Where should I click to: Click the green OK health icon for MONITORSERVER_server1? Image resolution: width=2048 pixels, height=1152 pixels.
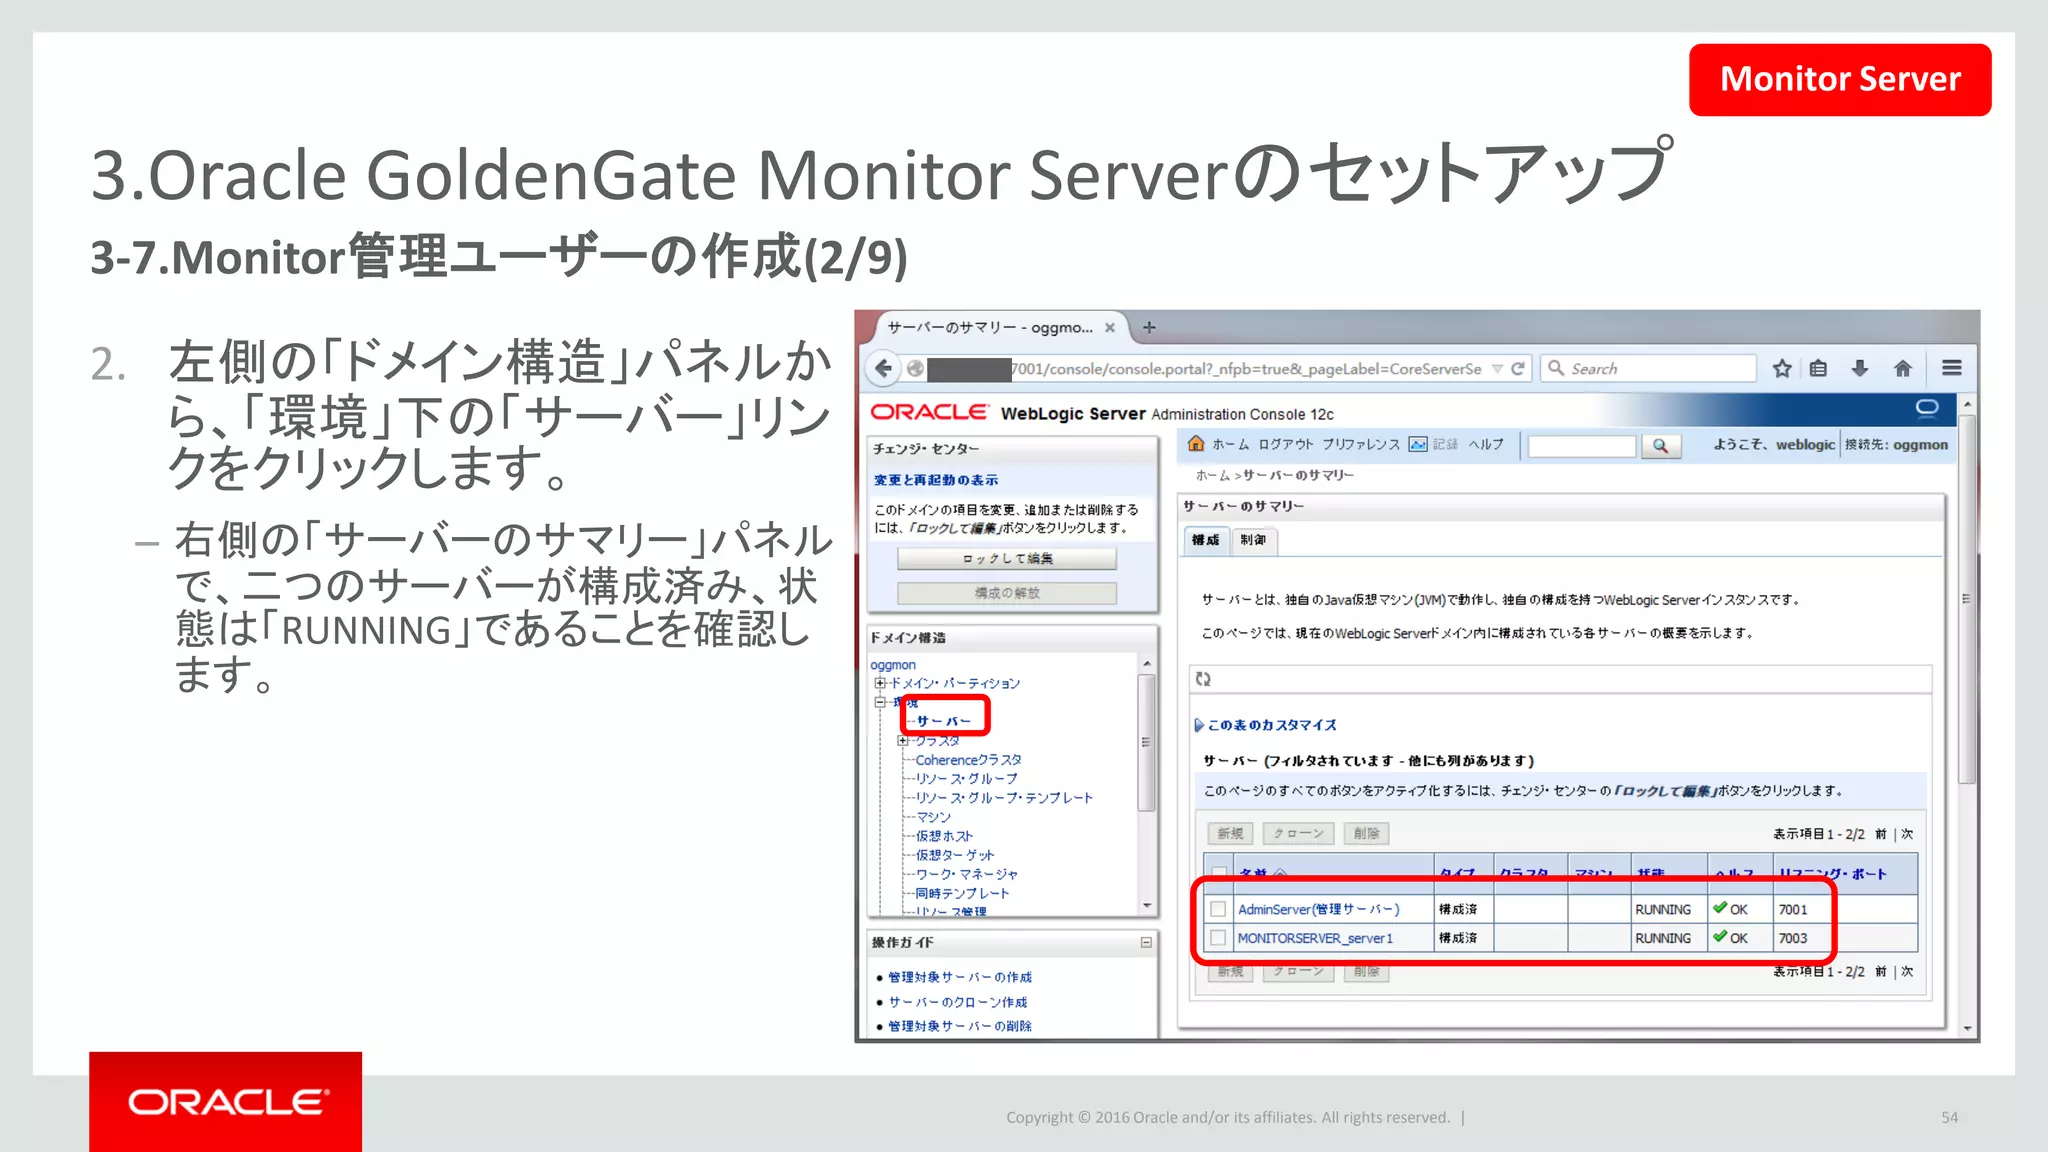(x=1720, y=937)
